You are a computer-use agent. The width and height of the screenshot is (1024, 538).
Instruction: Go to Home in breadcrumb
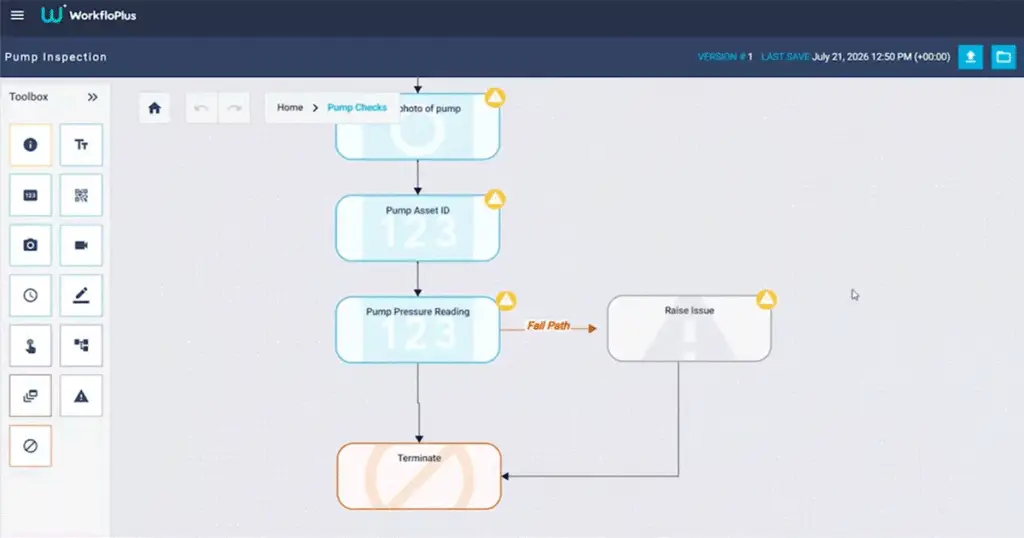(290, 107)
